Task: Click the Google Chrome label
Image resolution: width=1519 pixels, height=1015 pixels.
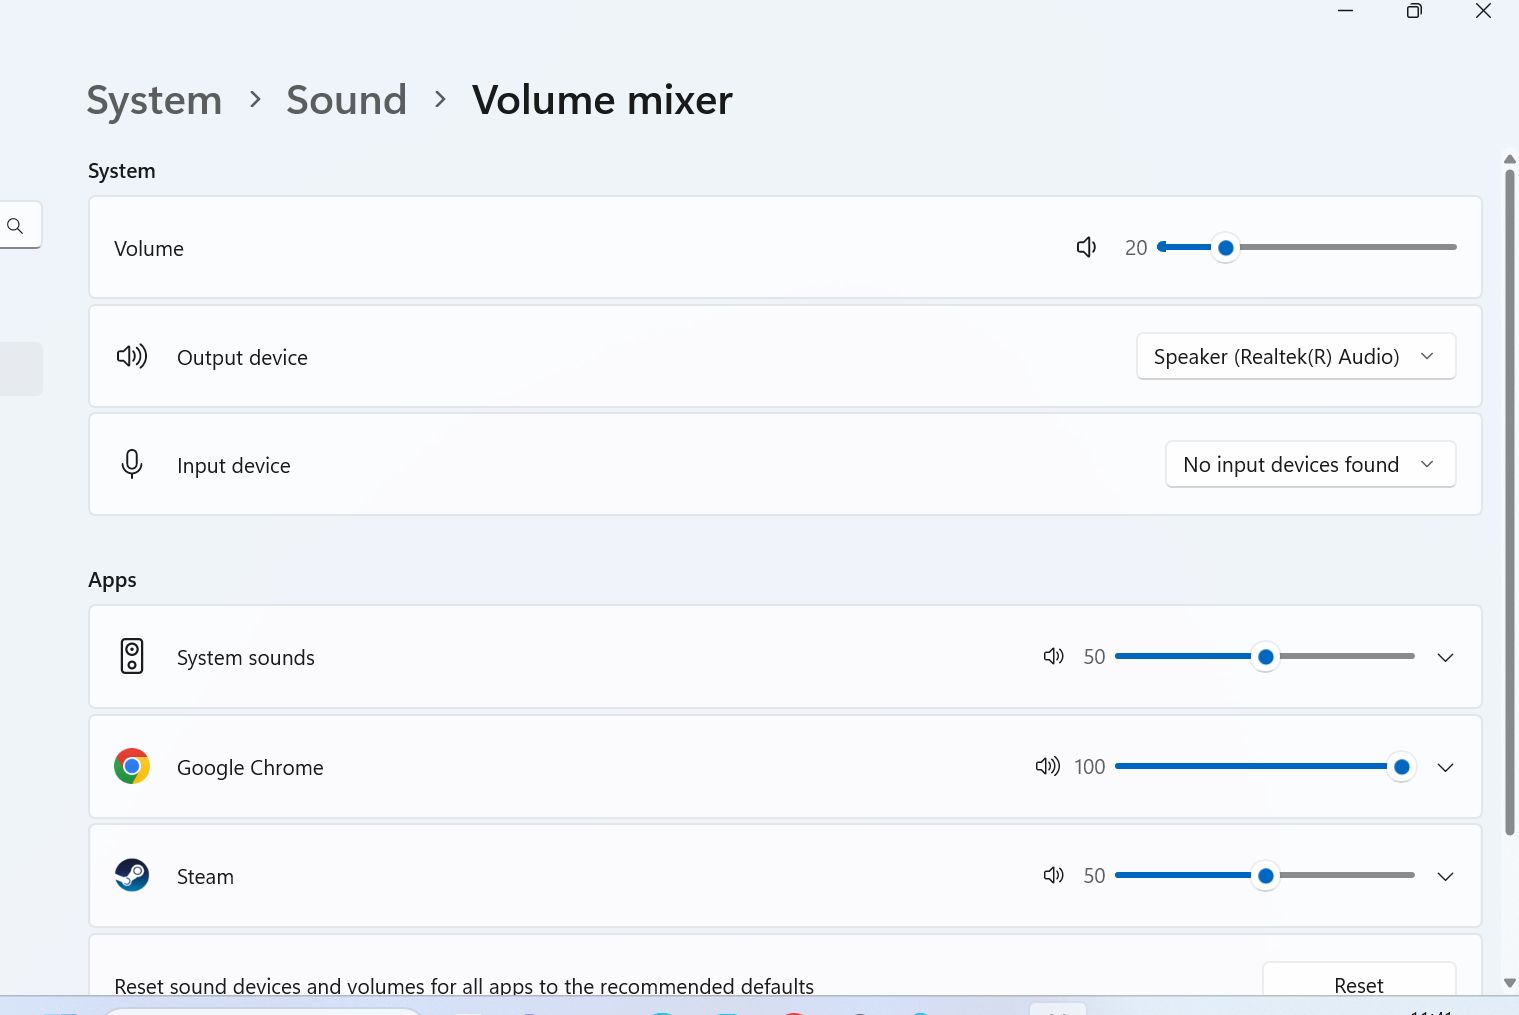Action: click(250, 768)
